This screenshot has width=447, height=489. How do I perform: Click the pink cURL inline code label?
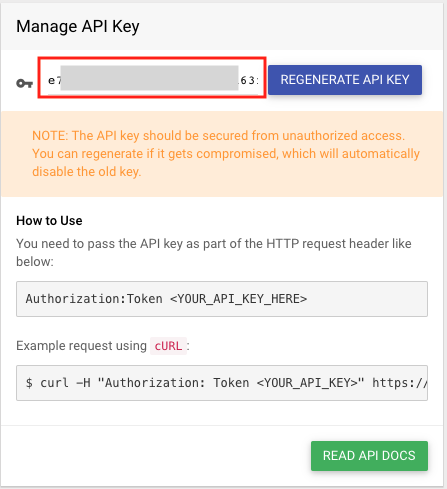168,346
